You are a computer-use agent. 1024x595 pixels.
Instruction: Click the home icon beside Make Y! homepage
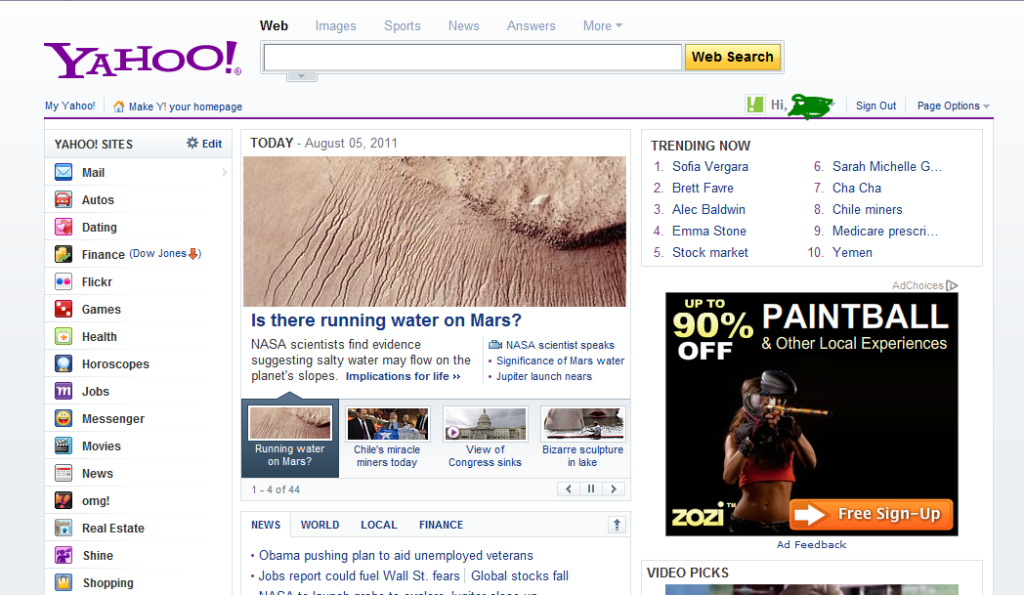point(118,106)
